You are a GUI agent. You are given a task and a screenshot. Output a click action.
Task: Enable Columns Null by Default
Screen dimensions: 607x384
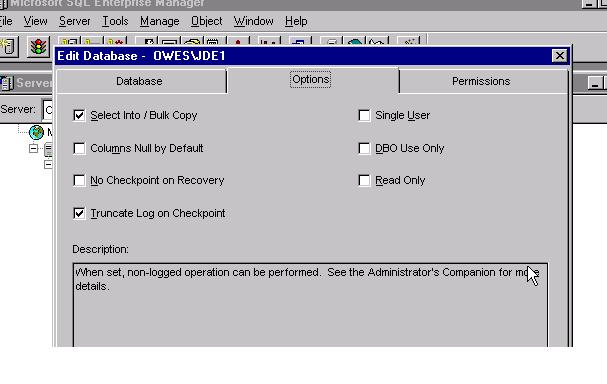click(79, 148)
